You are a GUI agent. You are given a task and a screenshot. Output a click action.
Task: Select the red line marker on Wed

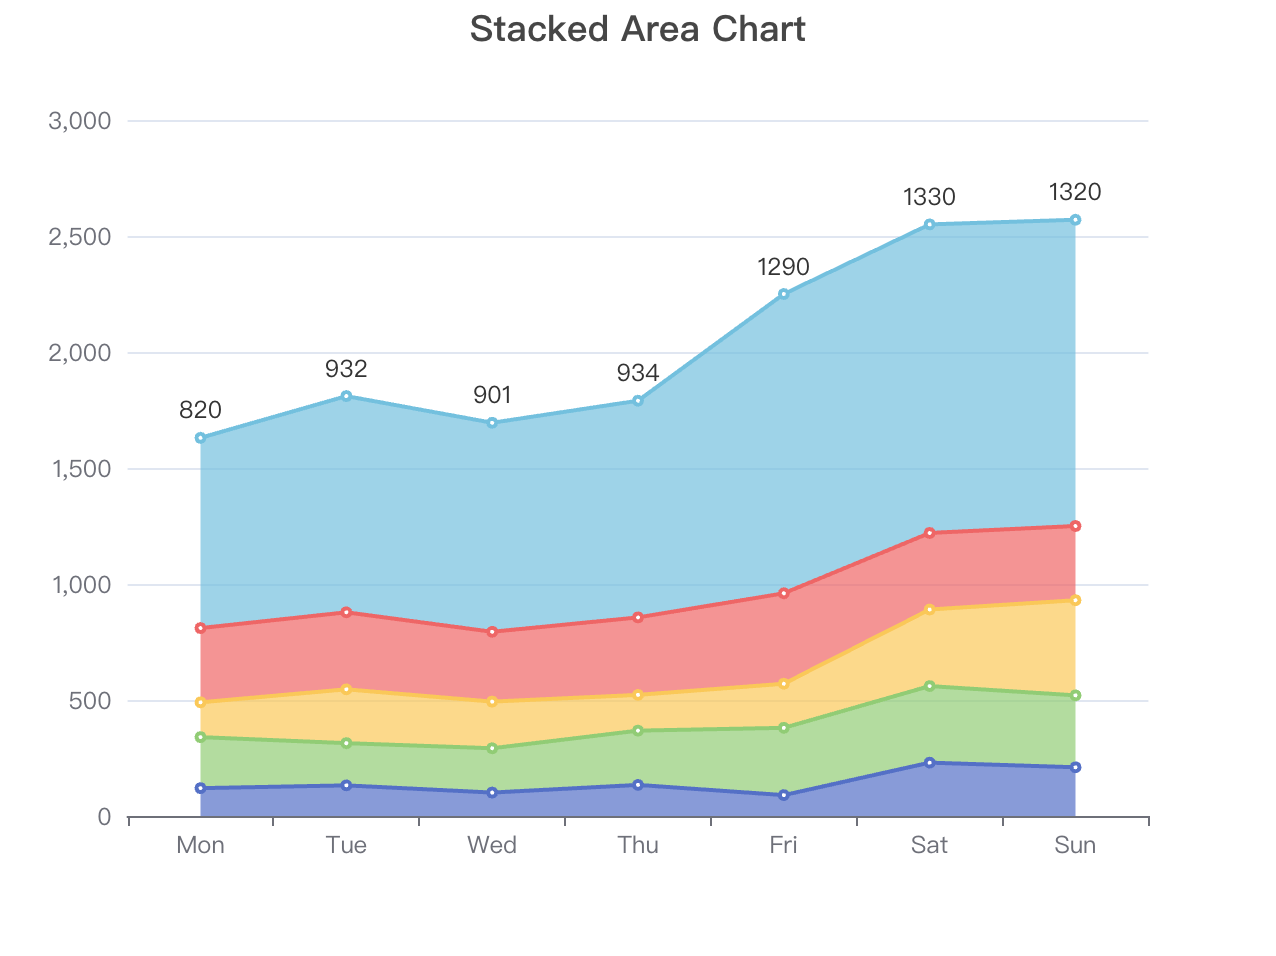(492, 632)
